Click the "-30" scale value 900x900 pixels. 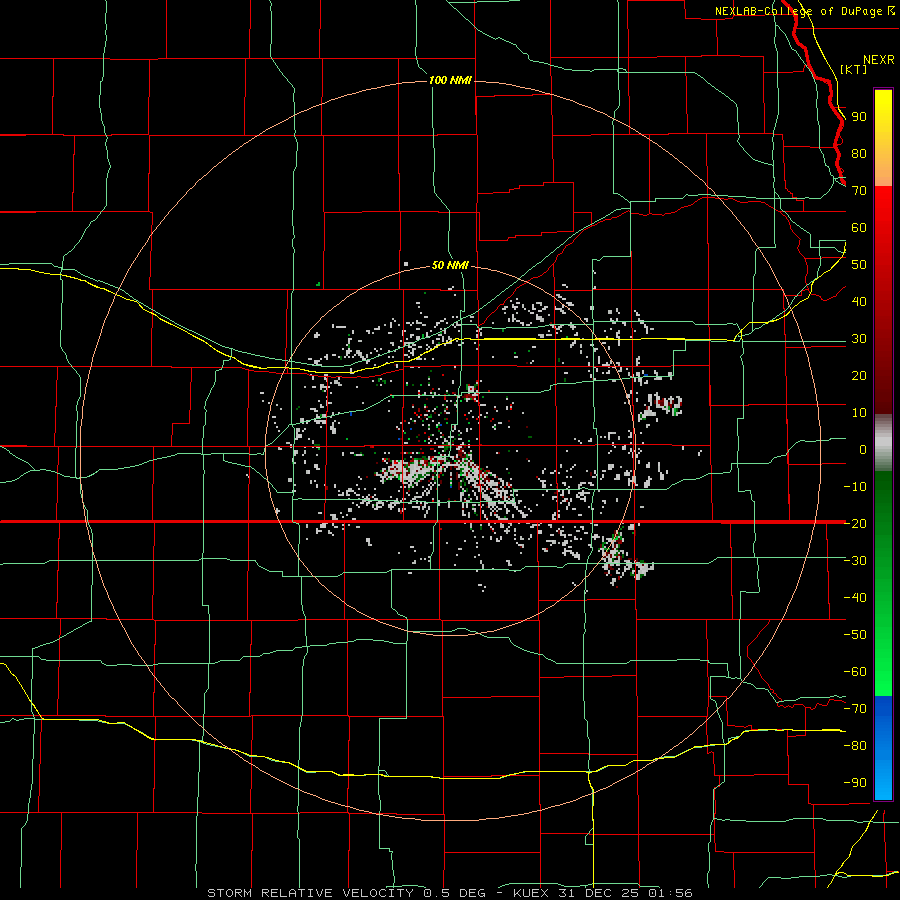[x=855, y=560]
